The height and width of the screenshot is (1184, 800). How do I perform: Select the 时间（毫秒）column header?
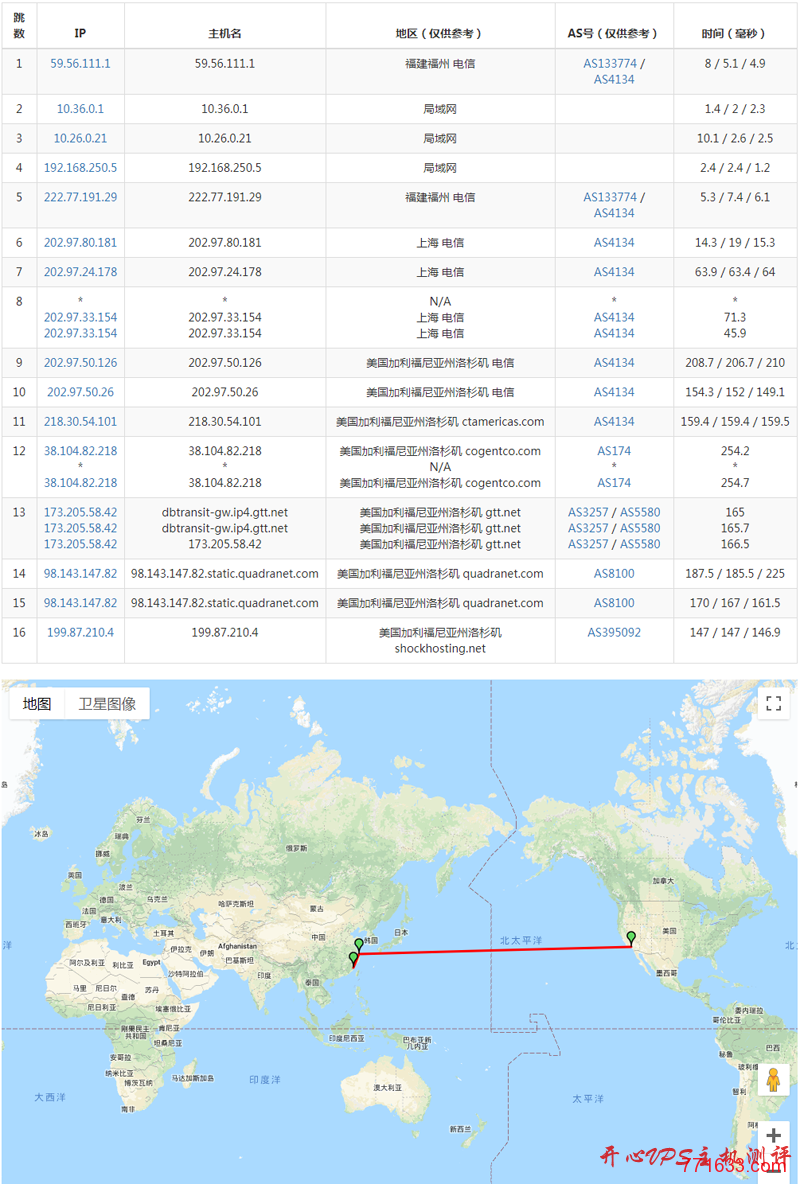pyautogui.click(x=735, y=33)
